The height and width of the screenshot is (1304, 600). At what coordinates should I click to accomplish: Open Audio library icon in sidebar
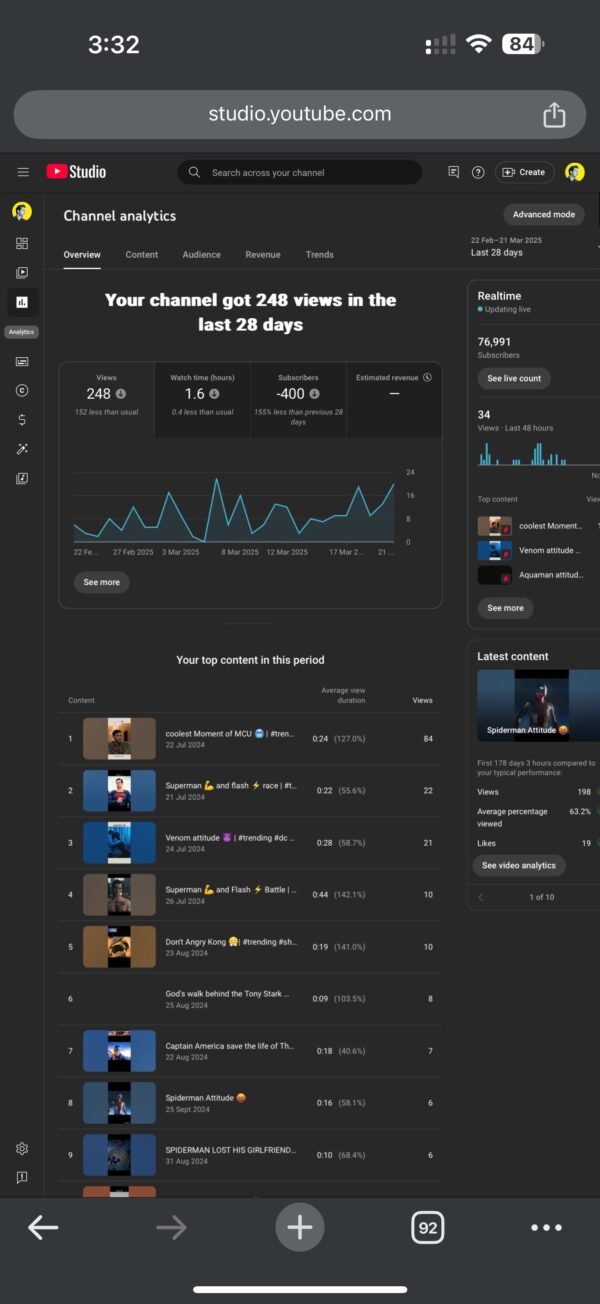pos(22,478)
